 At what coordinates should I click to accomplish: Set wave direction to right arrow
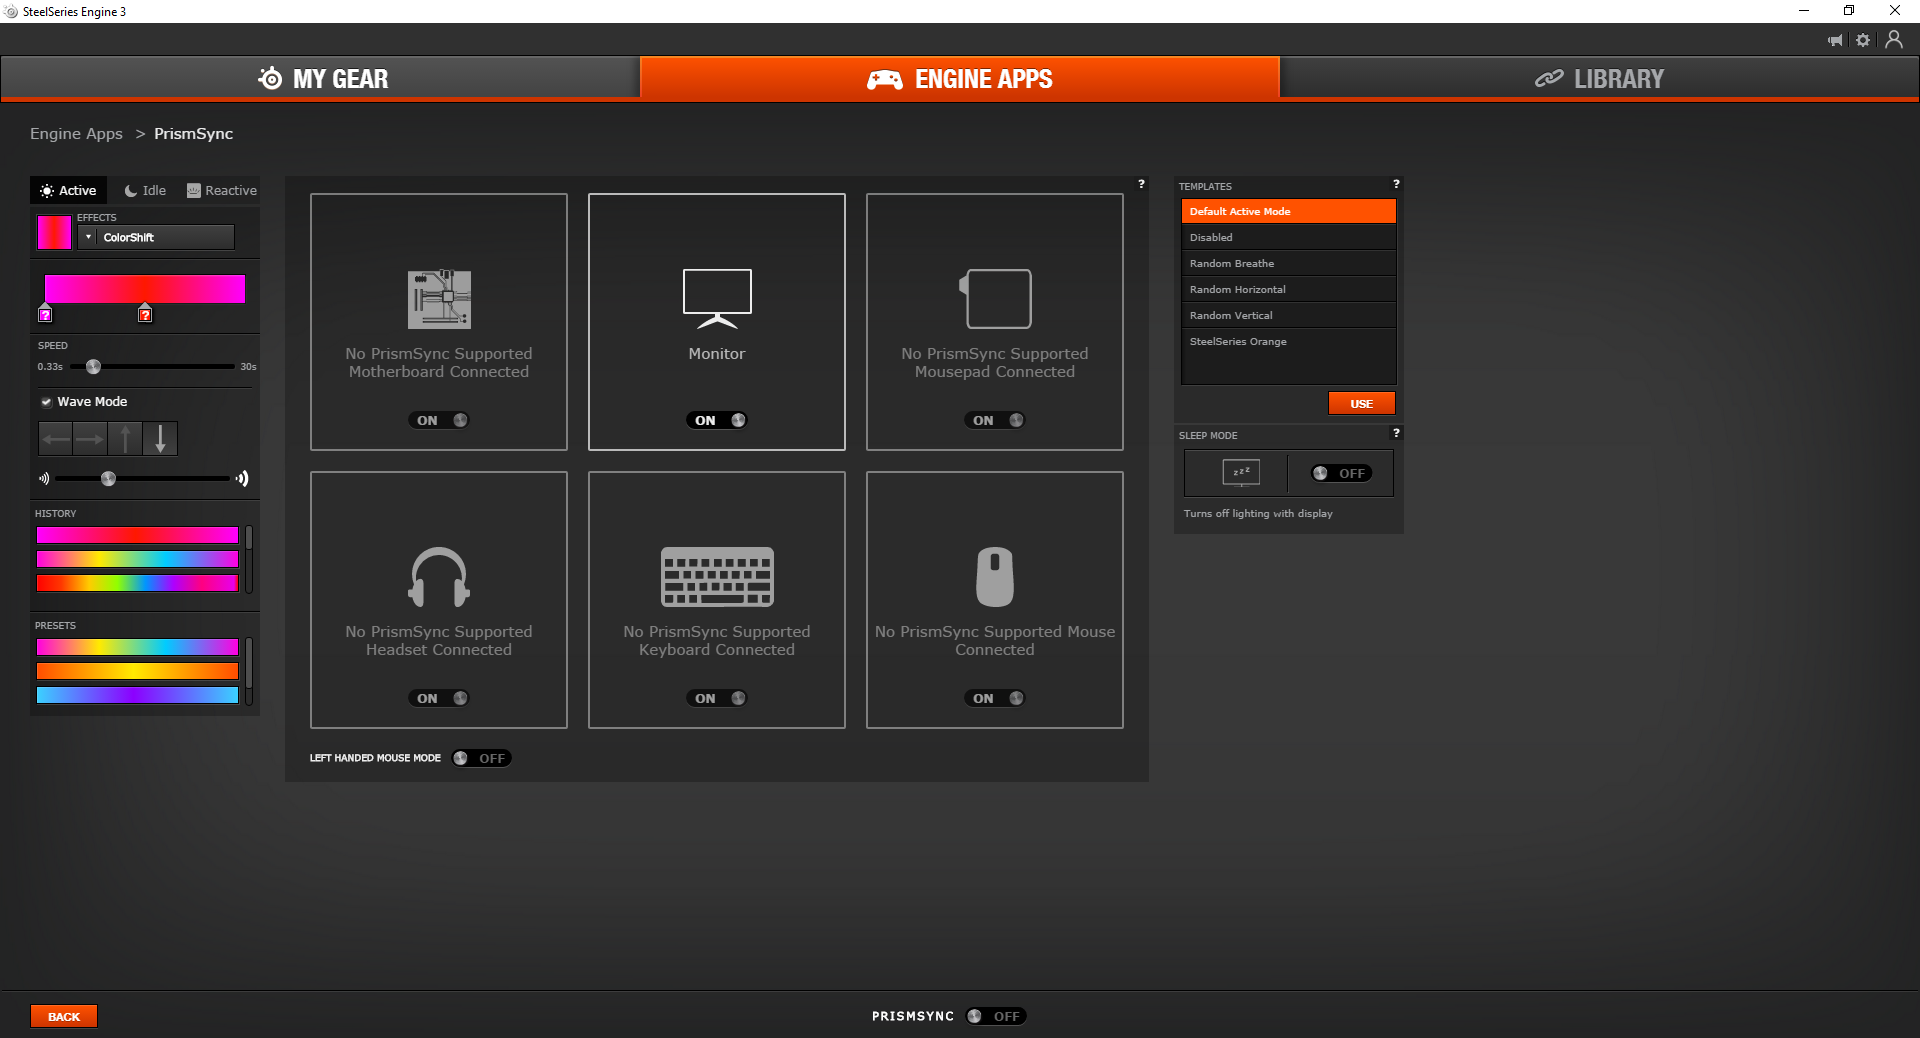coord(90,438)
